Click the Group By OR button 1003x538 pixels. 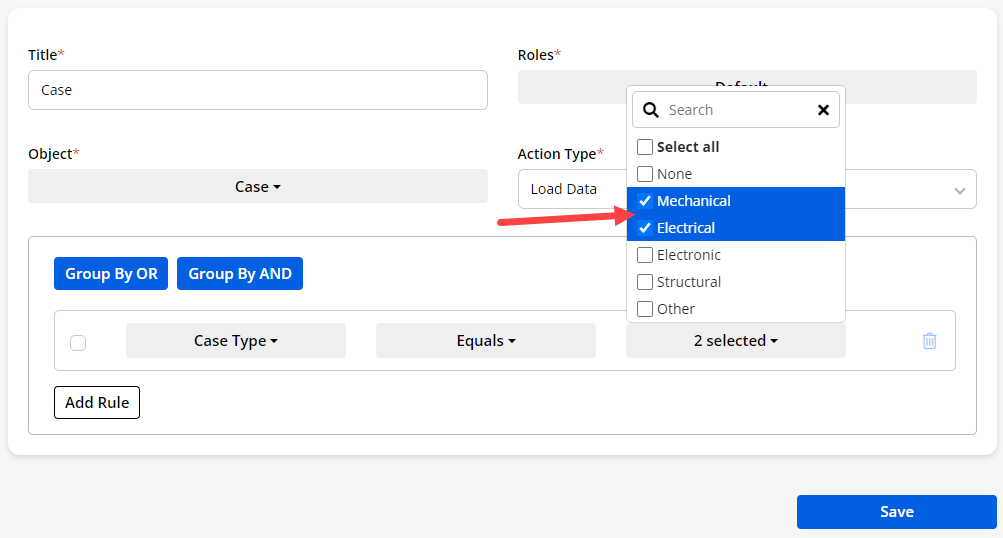click(111, 274)
